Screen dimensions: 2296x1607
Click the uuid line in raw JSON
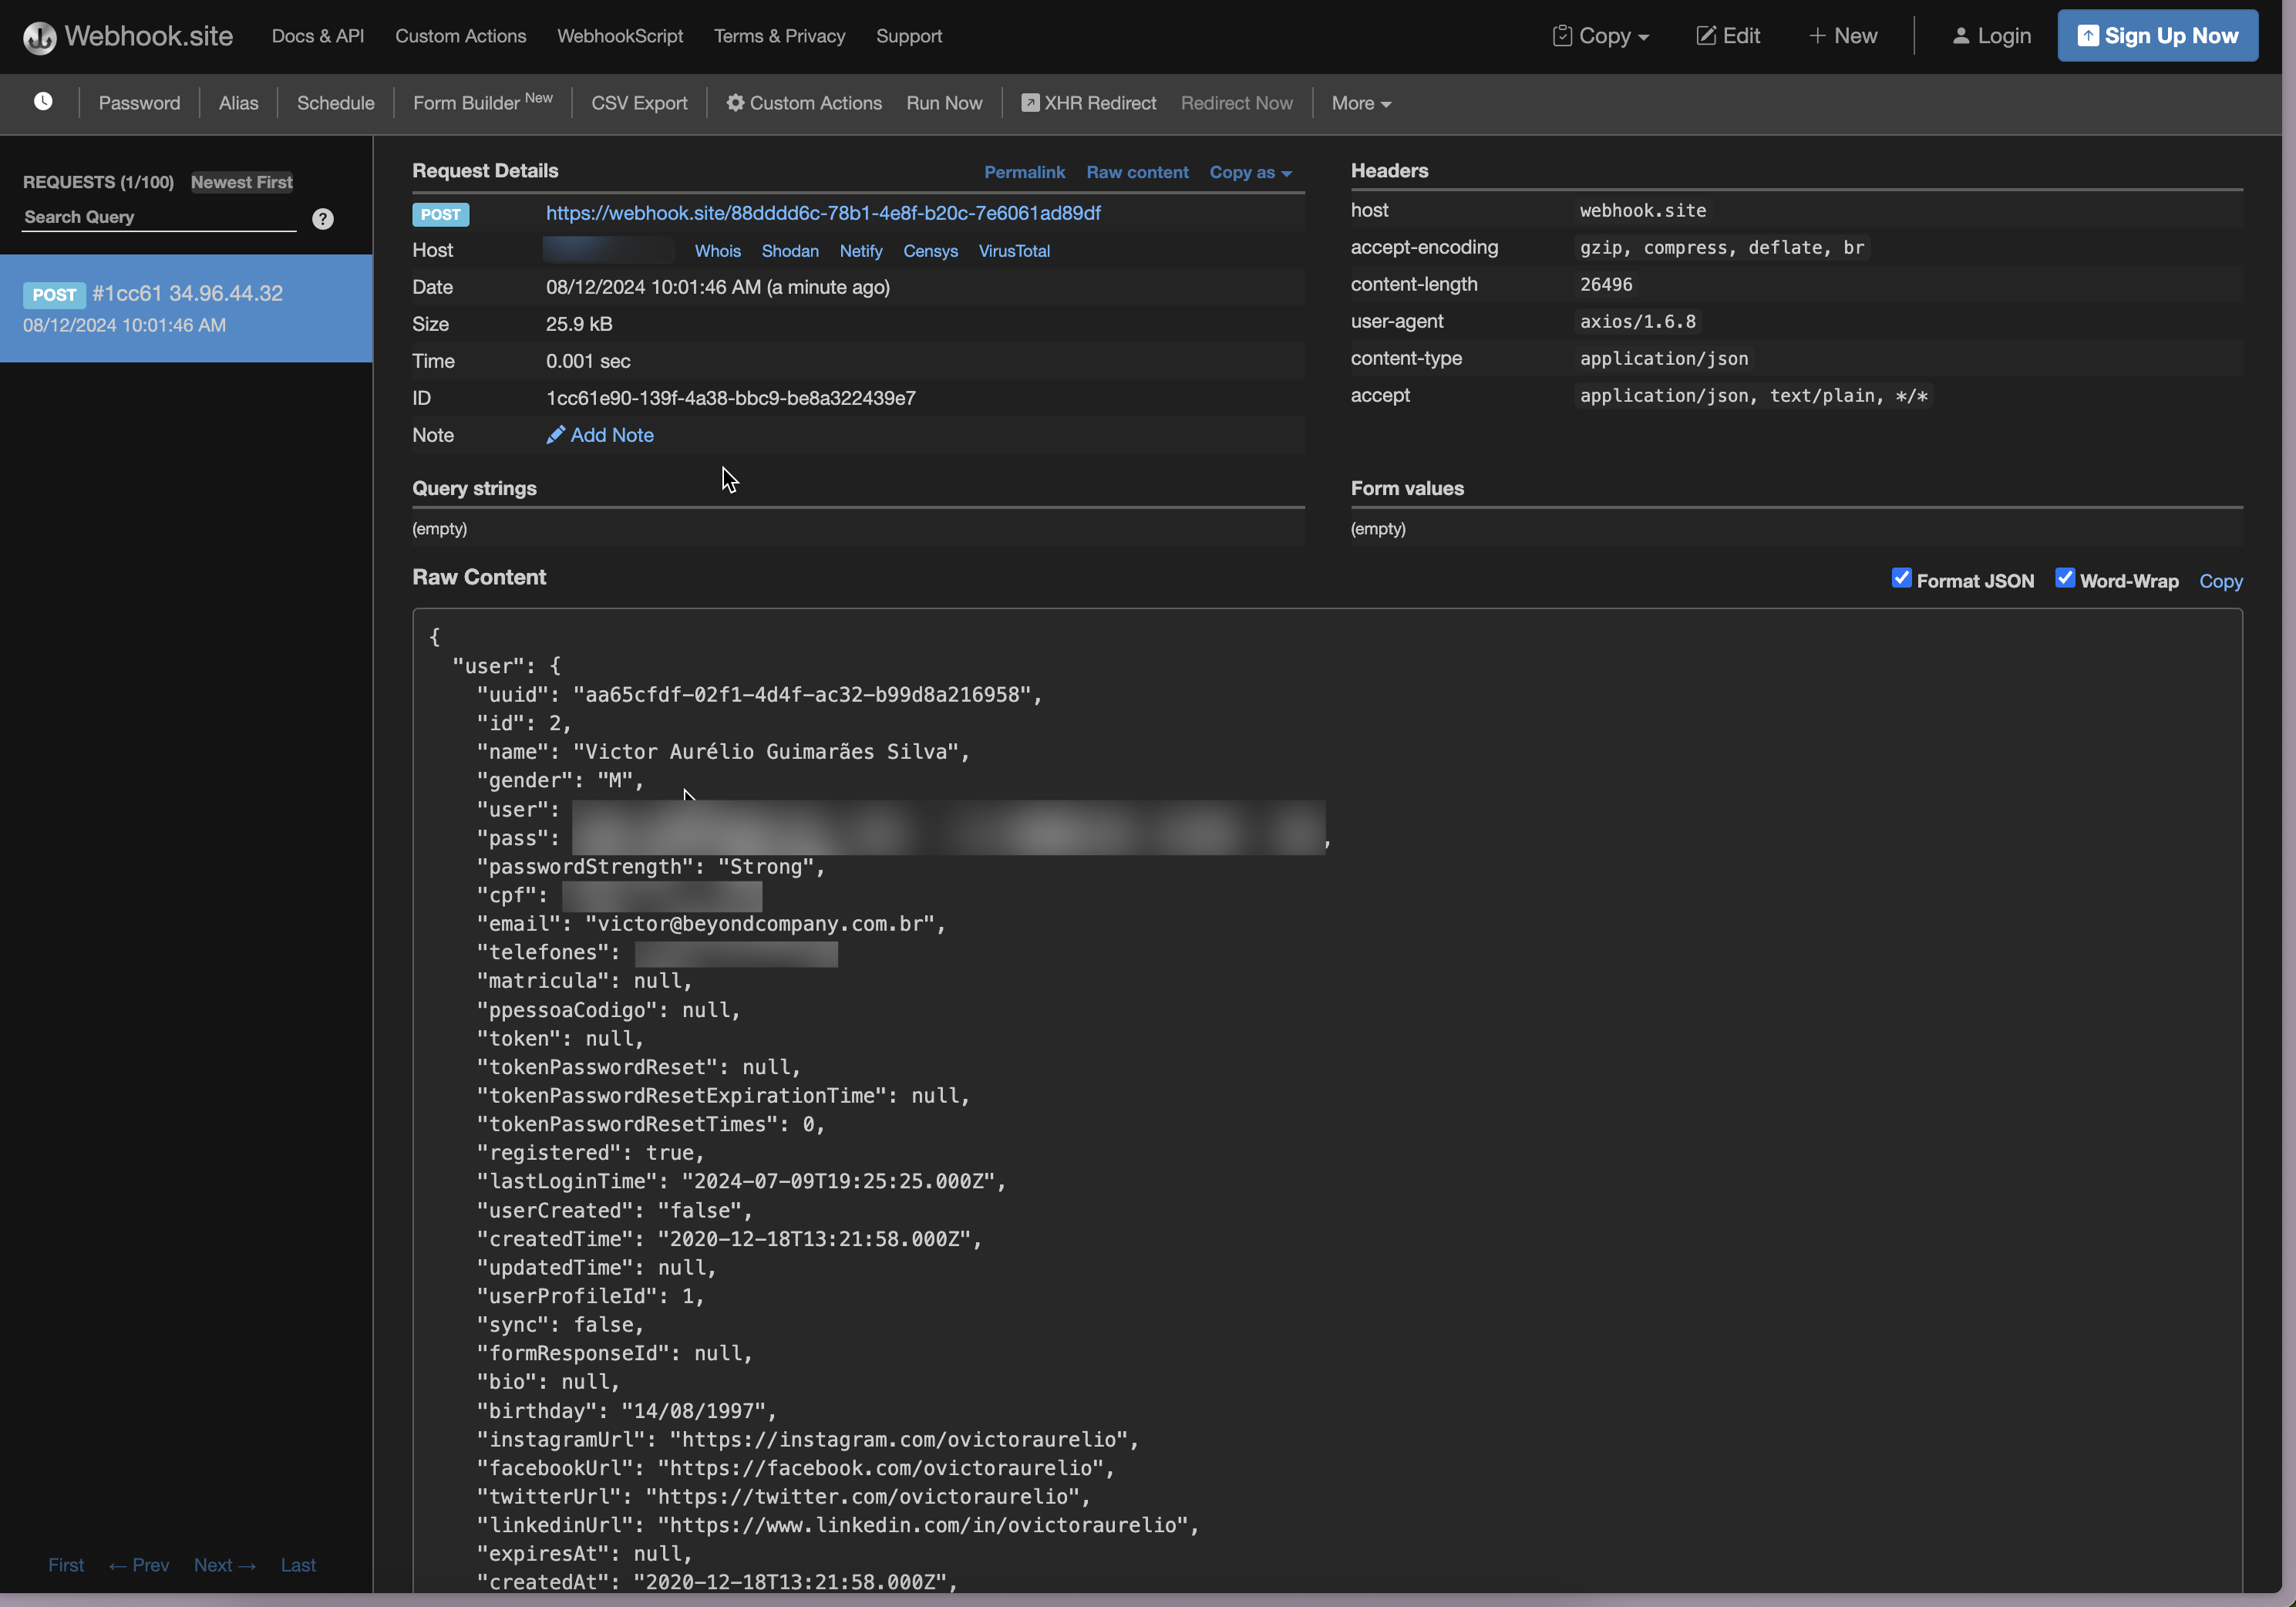(x=759, y=695)
